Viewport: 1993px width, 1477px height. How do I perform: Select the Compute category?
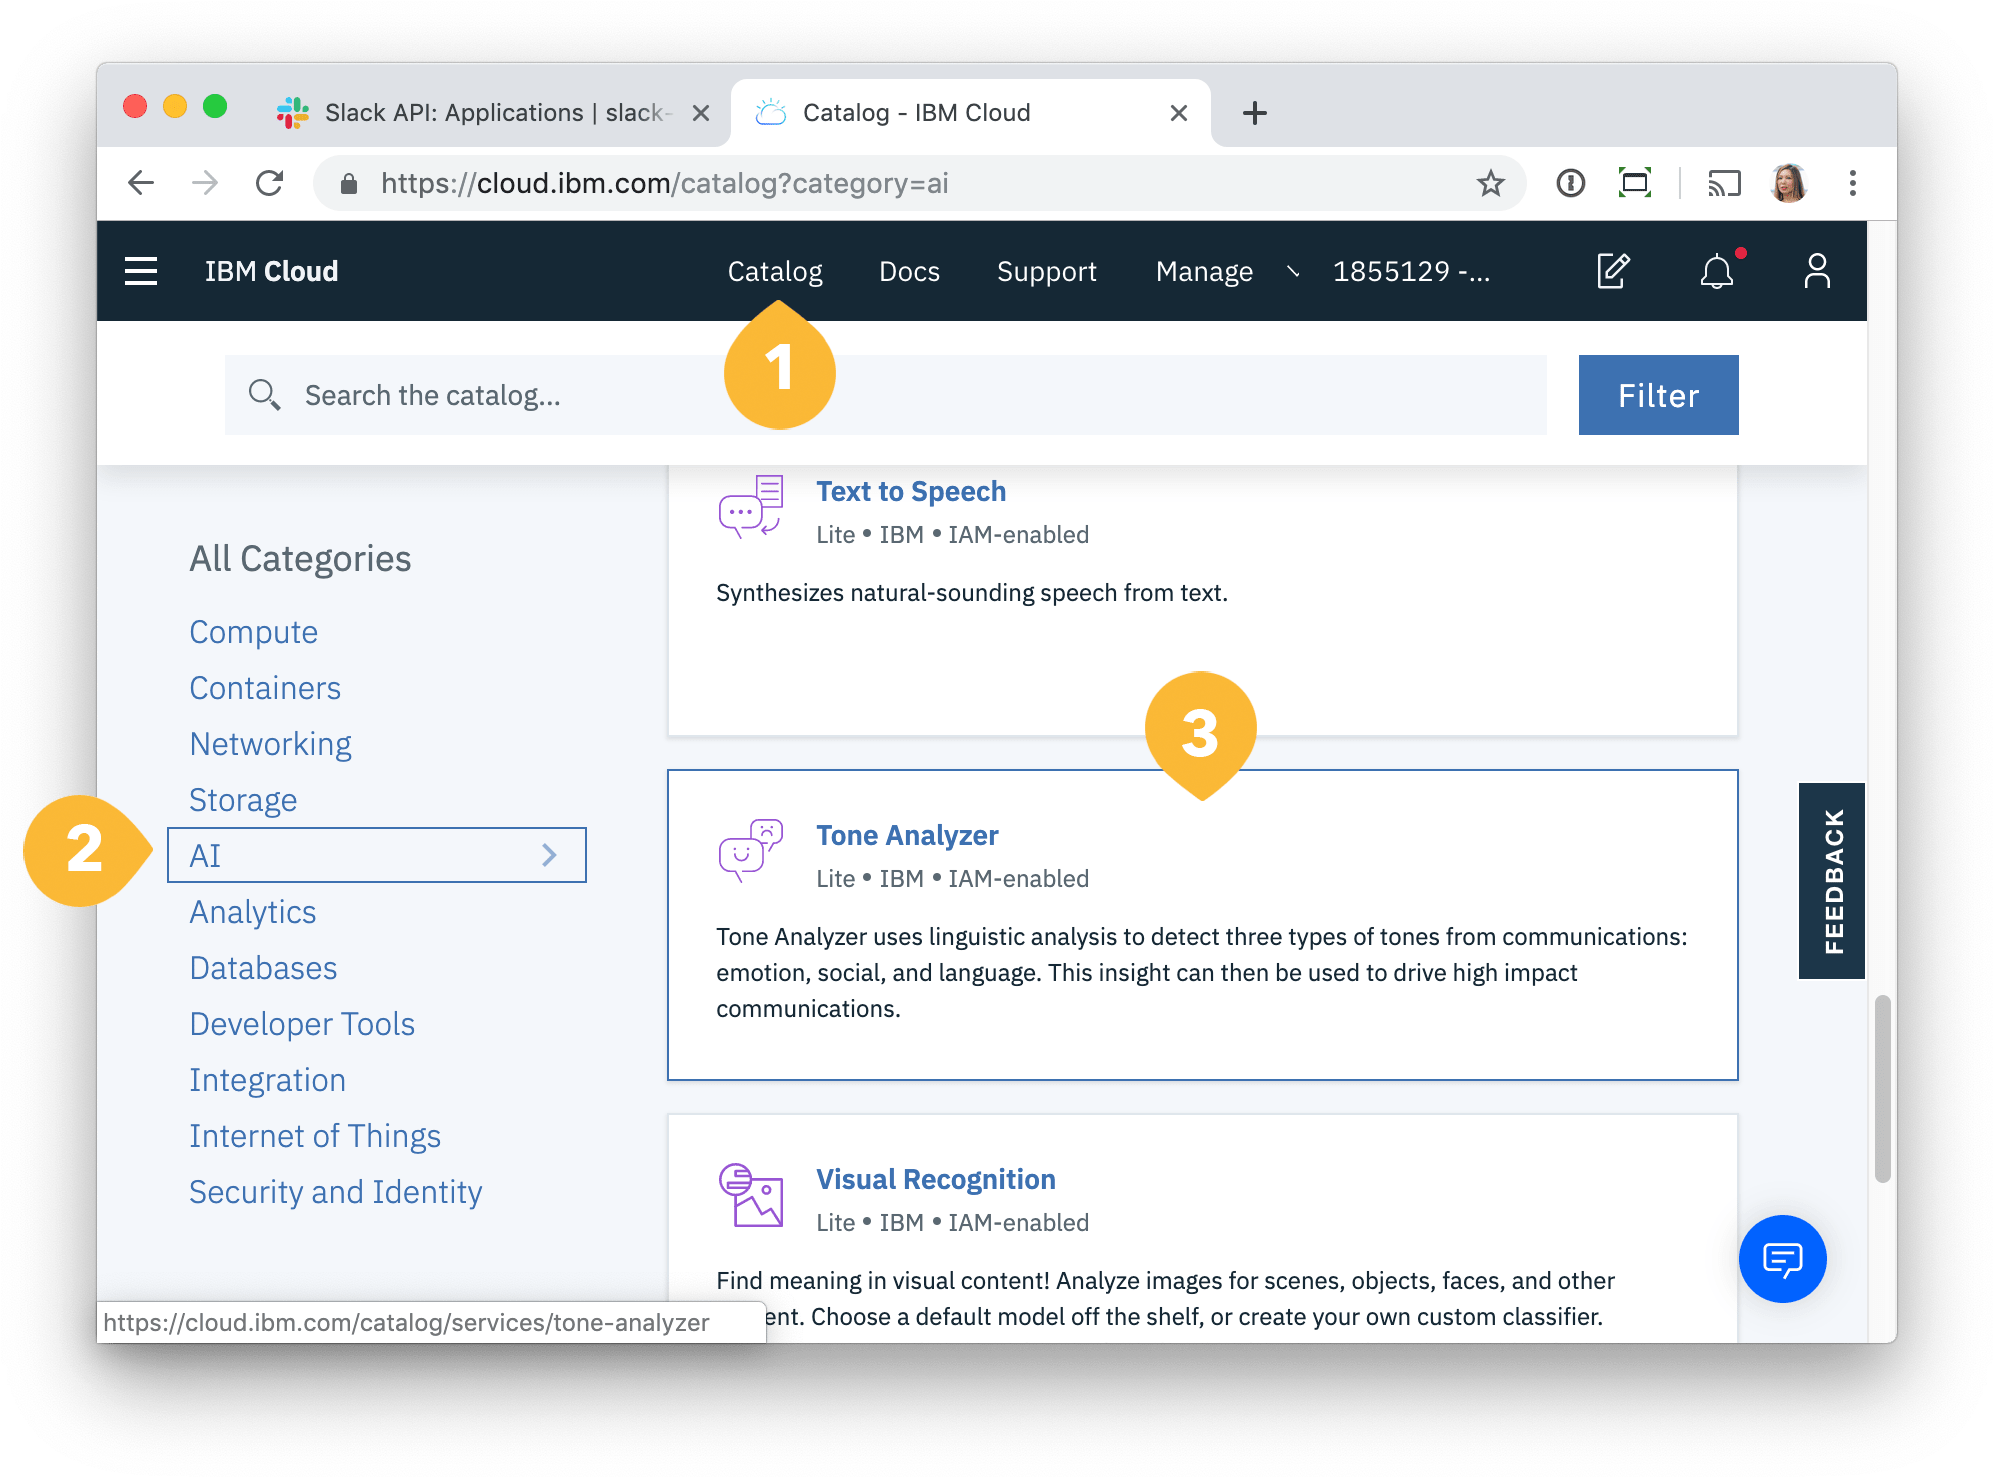tap(254, 632)
